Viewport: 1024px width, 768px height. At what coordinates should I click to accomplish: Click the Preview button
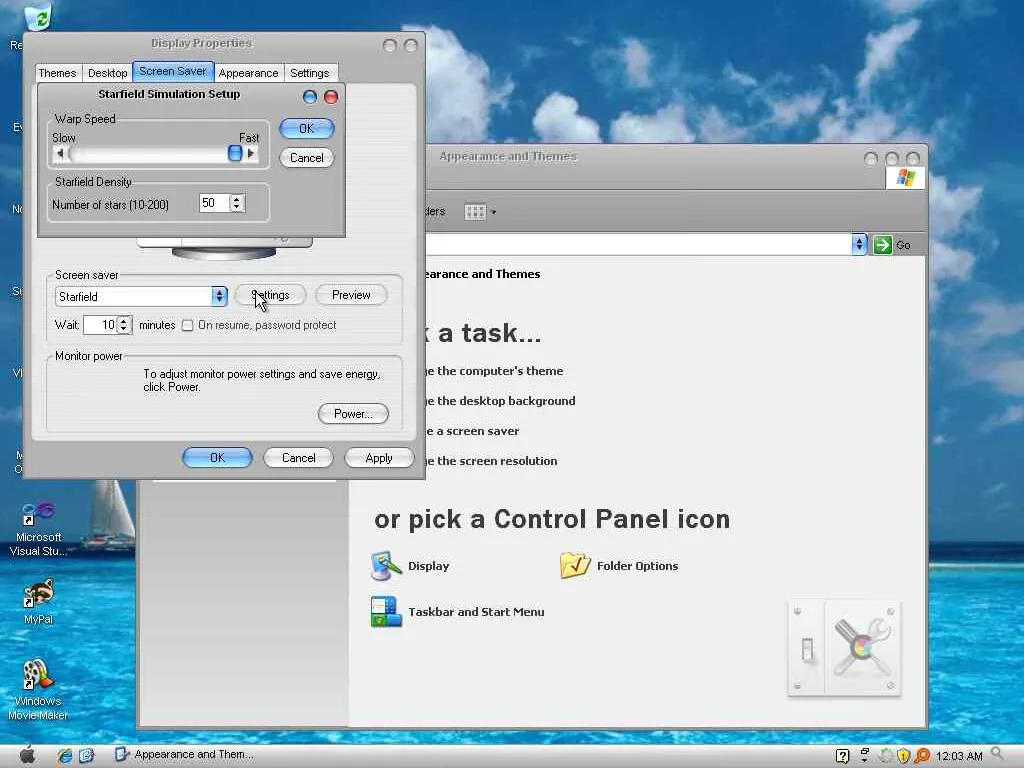pyautogui.click(x=351, y=295)
